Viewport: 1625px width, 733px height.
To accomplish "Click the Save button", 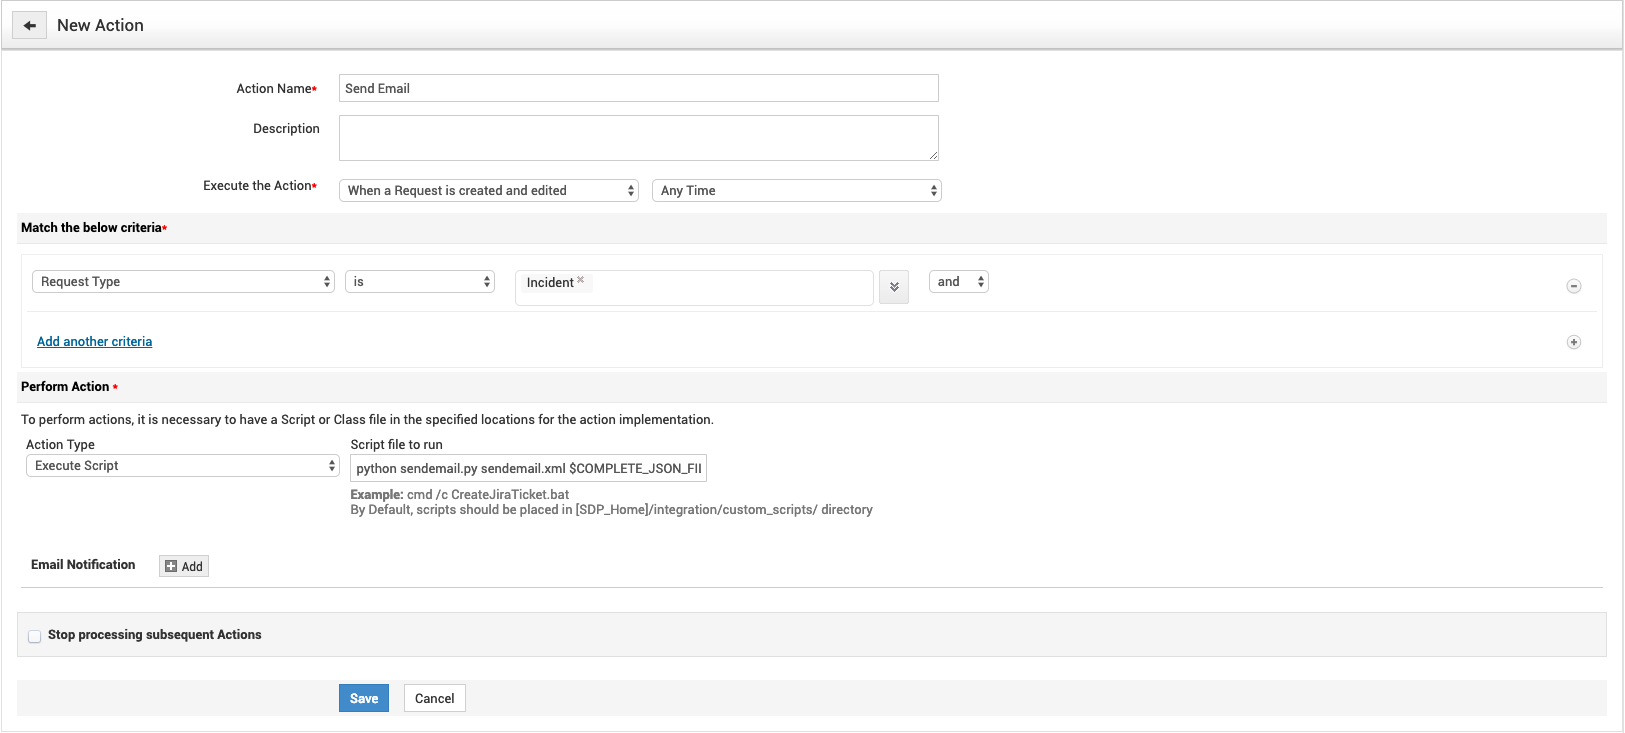I will pyautogui.click(x=364, y=698).
